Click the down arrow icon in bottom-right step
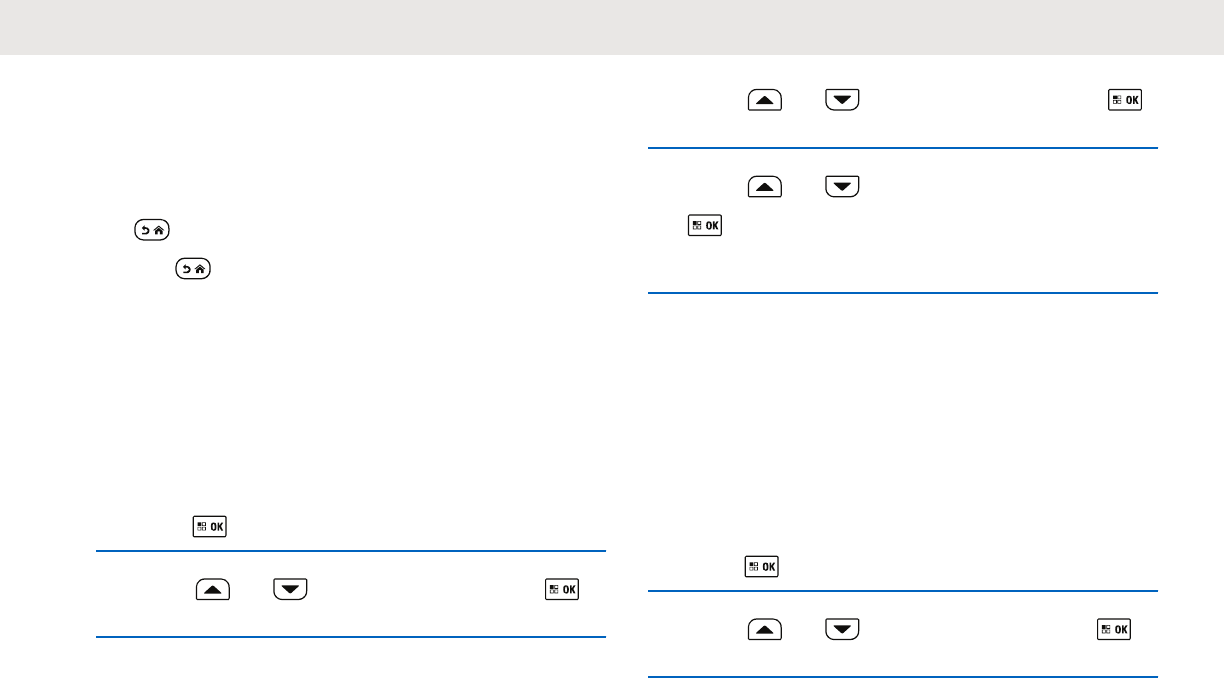This screenshot has height=678, width=1224. (842, 630)
